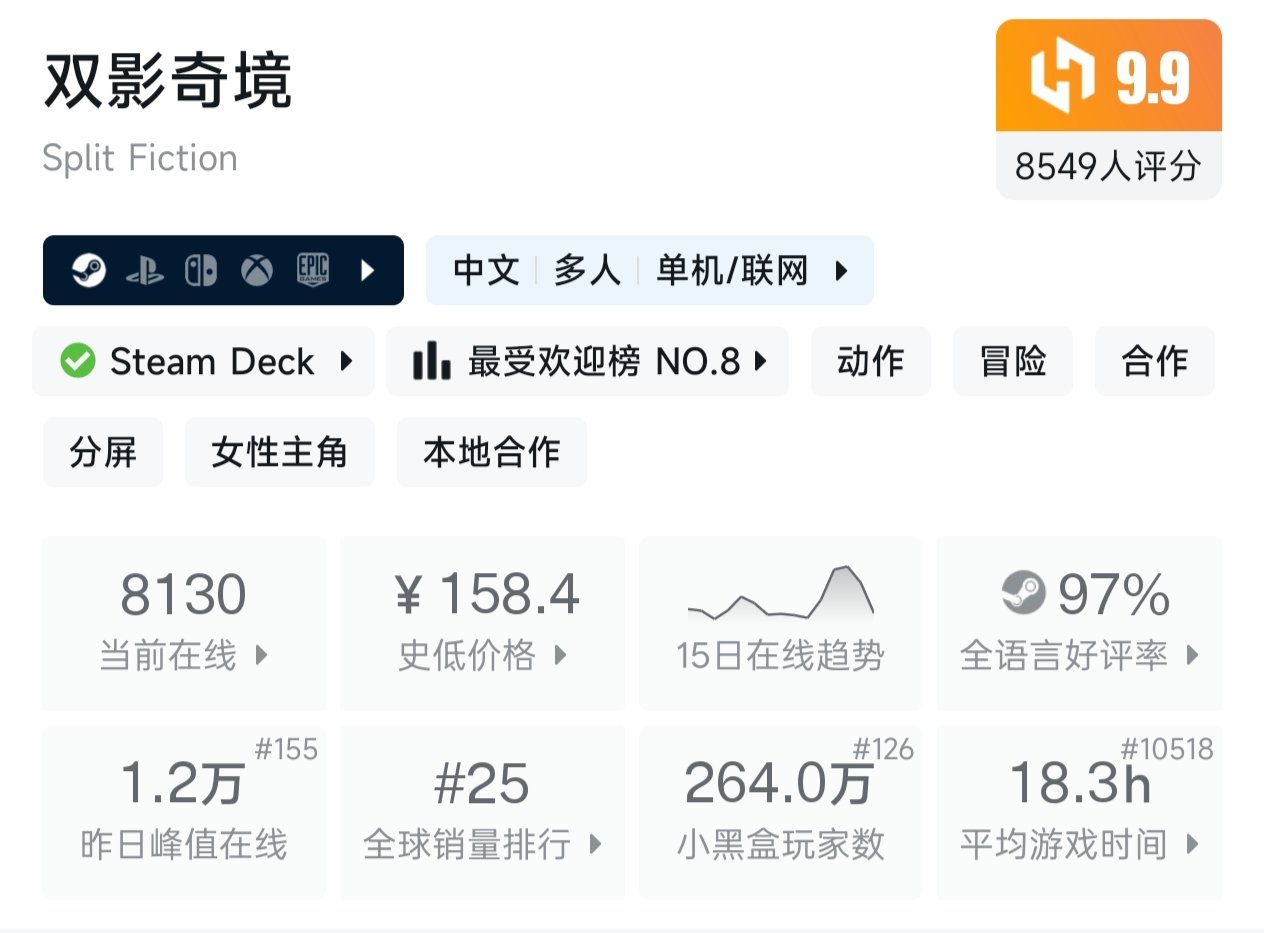Click the Nintendo Switch platform icon

(x=201, y=270)
